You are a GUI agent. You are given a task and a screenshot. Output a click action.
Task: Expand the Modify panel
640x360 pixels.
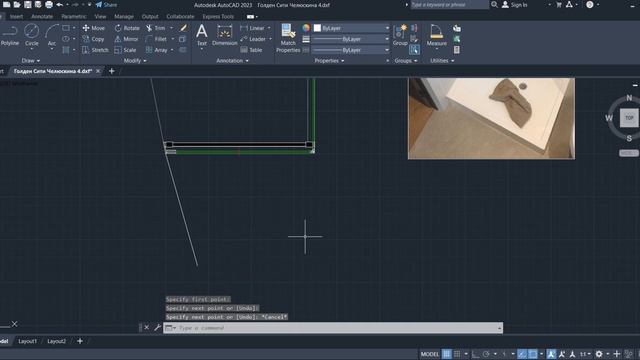135,60
